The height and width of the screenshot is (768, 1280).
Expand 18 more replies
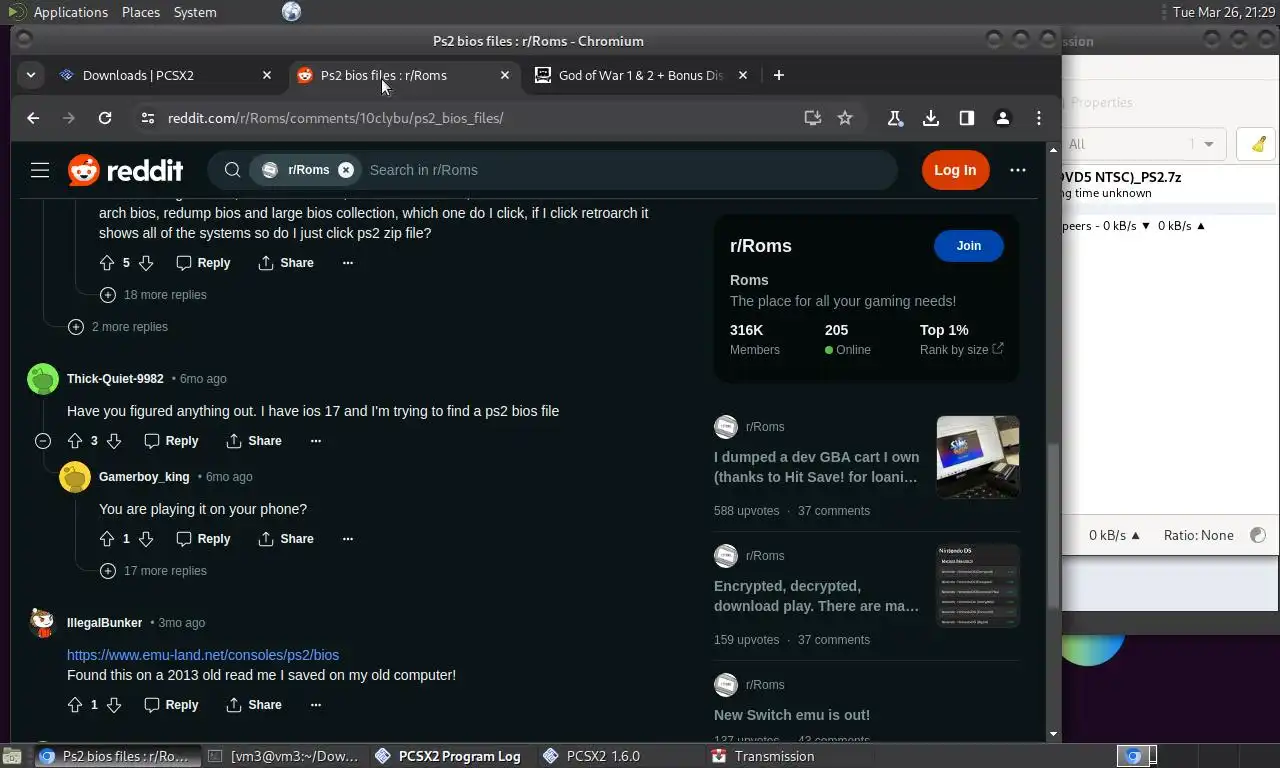[153, 295]
